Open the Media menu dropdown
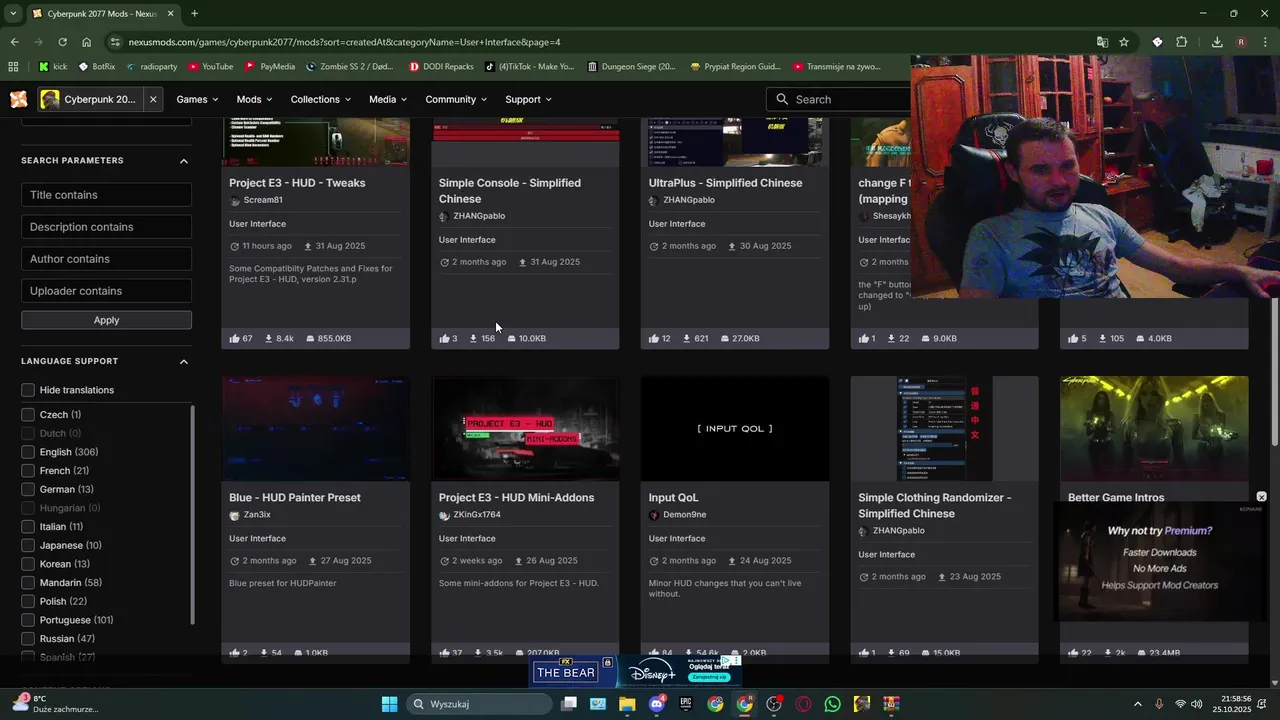 [x=388, y=99]
